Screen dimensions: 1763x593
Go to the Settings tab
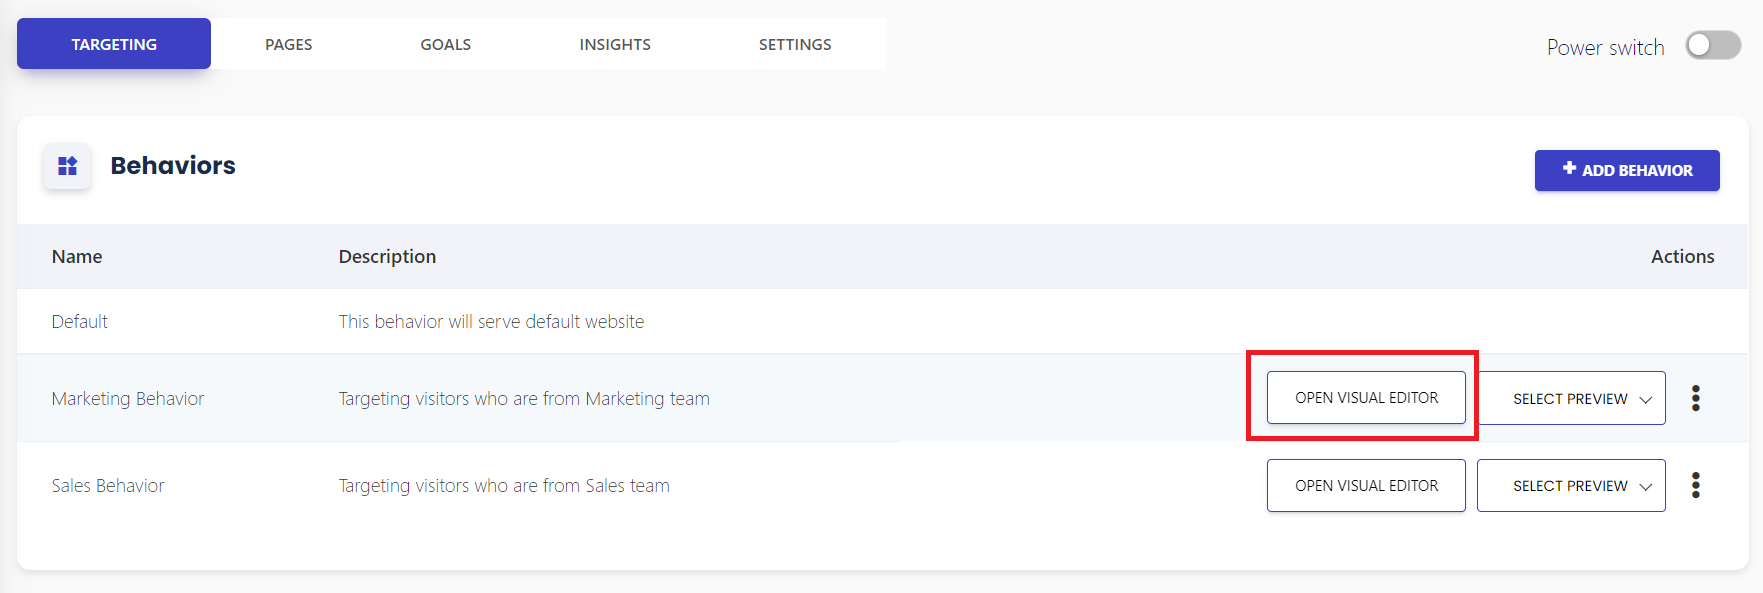[x=795, y=44]
